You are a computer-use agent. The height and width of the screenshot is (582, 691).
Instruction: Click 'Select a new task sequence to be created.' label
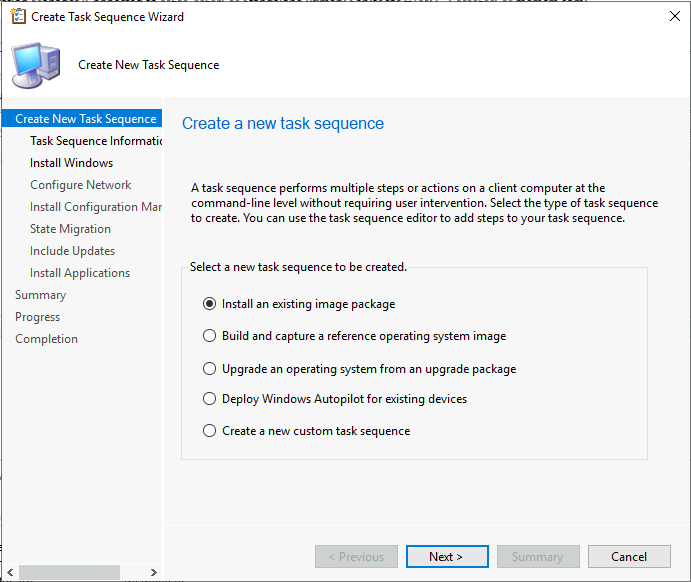point(298,267)
